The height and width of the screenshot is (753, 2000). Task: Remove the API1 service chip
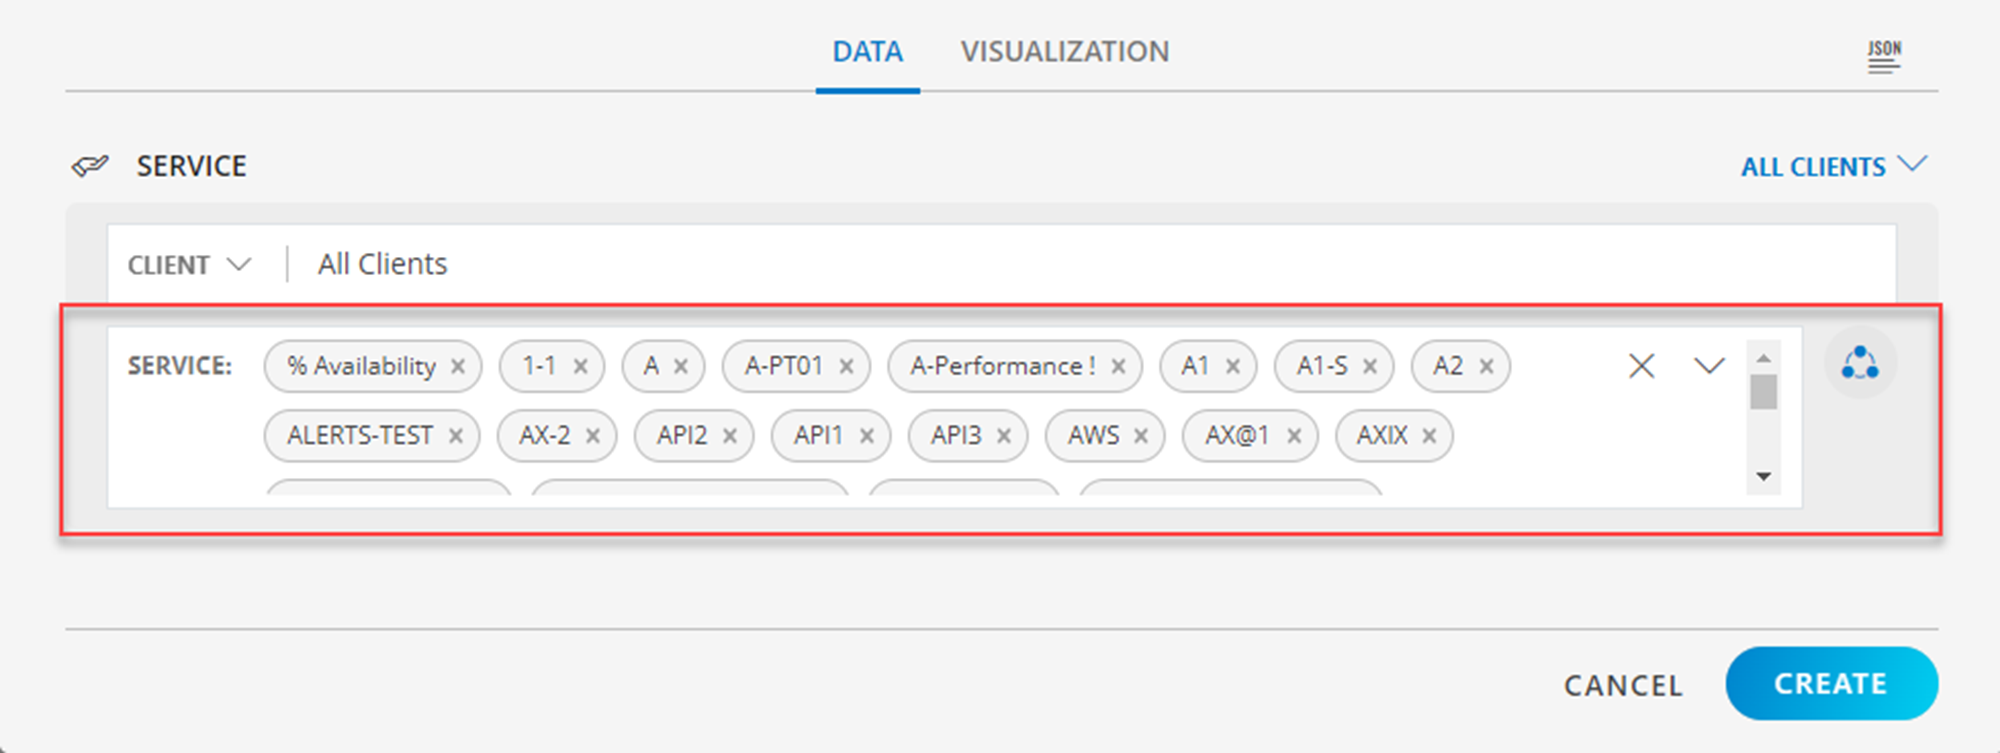coord(867,435)
